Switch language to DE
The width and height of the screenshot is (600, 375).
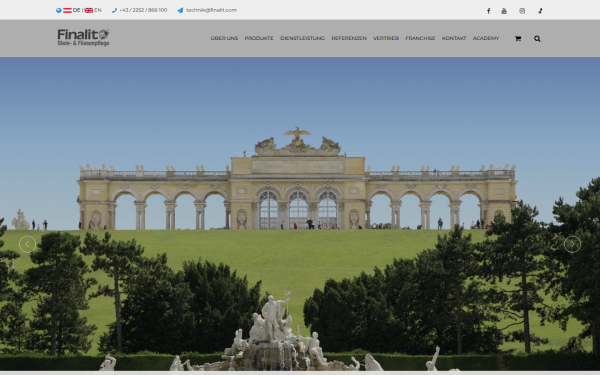(x=77, y=10)
